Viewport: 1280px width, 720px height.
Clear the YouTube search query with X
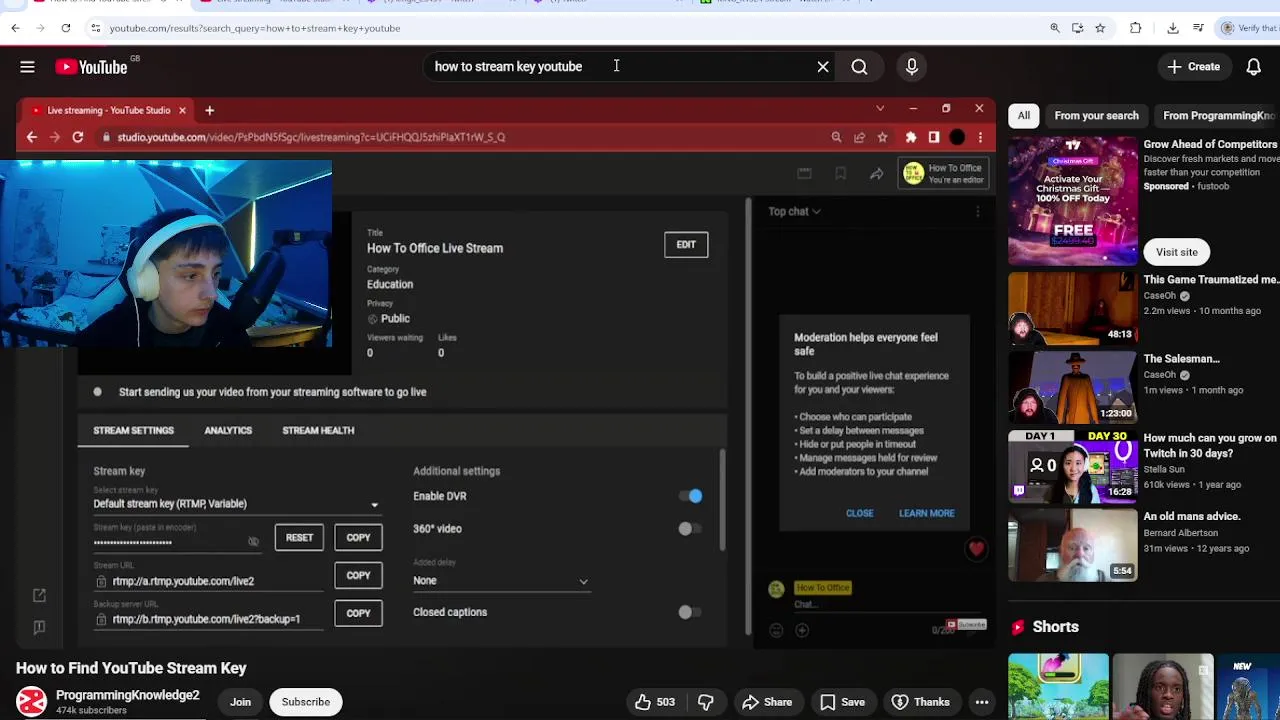coord(823,67)
